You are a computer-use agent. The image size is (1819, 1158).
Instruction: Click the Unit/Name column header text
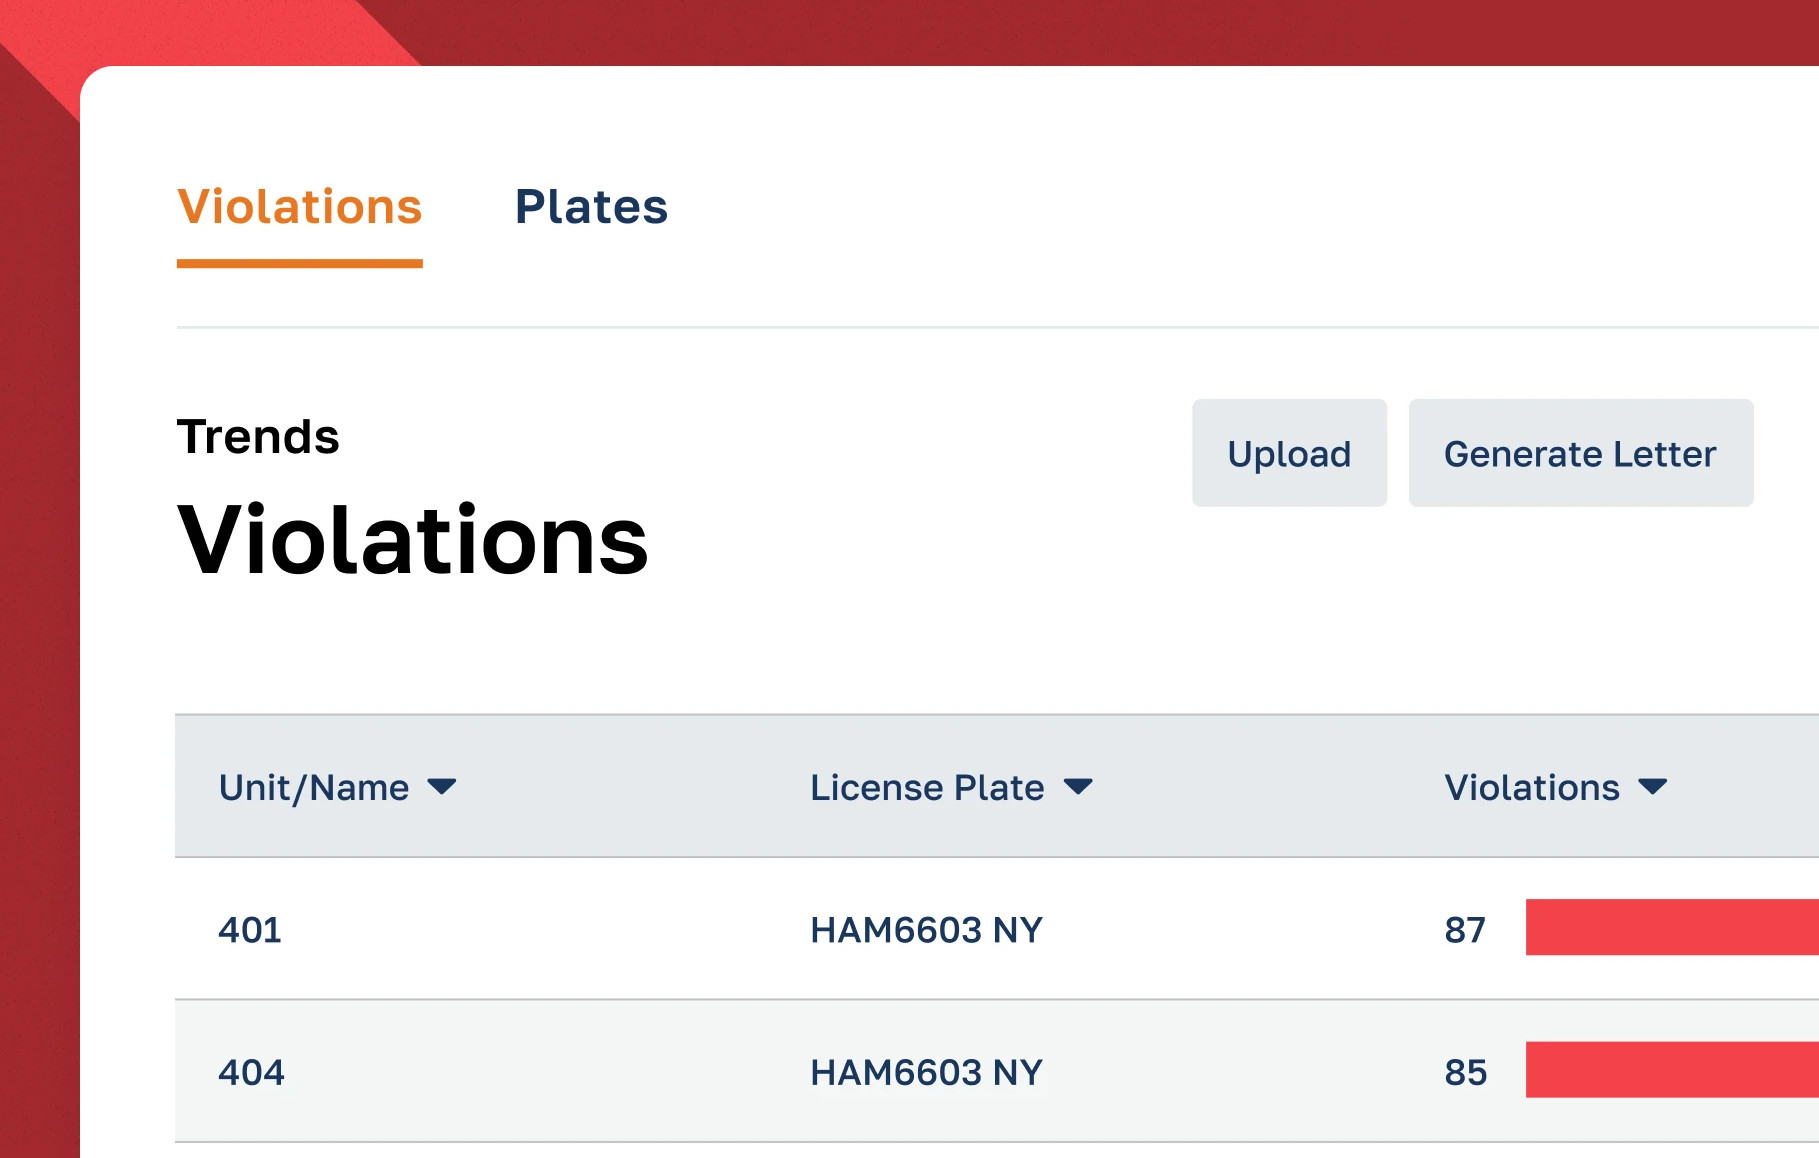(x=313, y=788)
